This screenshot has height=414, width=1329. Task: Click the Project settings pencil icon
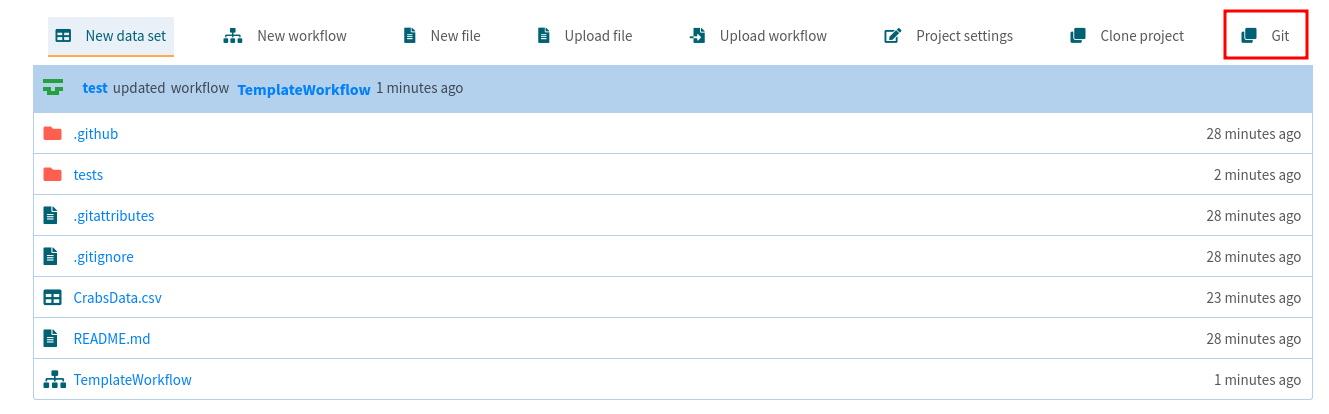(893, 36)
